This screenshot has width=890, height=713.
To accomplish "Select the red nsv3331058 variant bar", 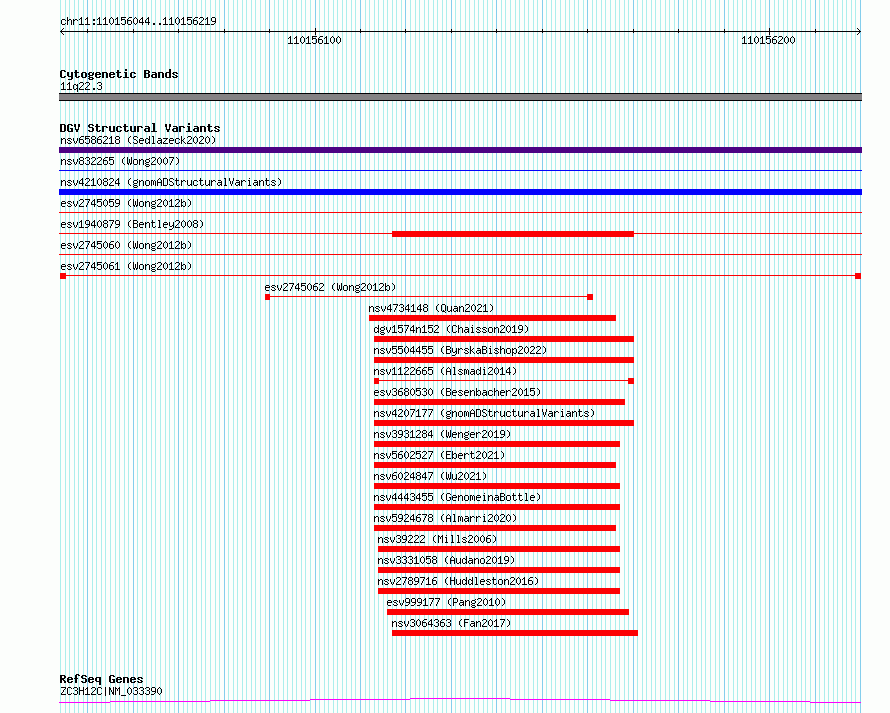I will tap(499, 570).
